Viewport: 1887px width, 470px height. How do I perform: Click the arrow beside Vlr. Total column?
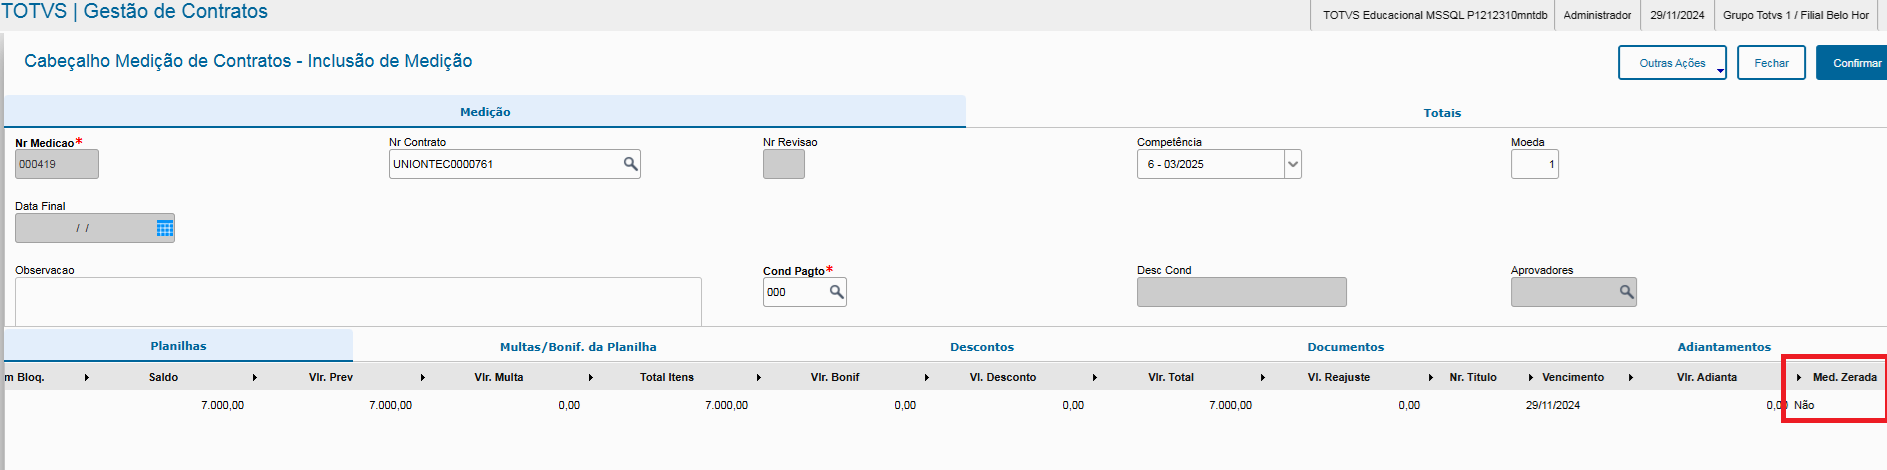pos(1263,377)
